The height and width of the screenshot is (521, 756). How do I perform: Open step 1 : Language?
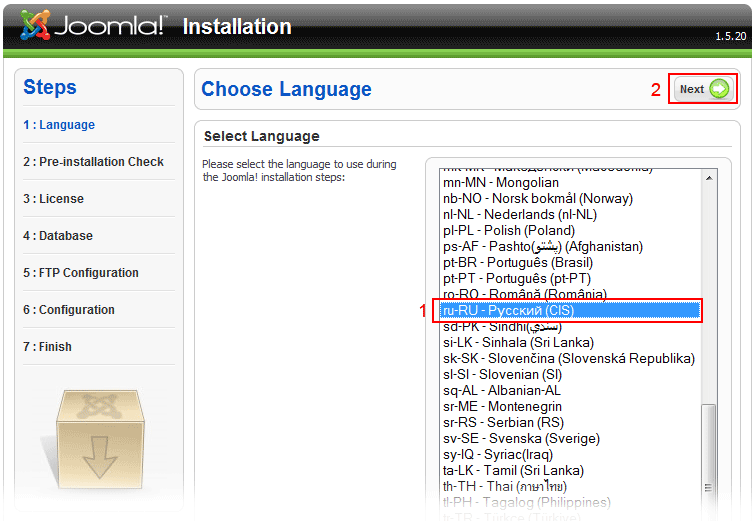coord(59,125)
